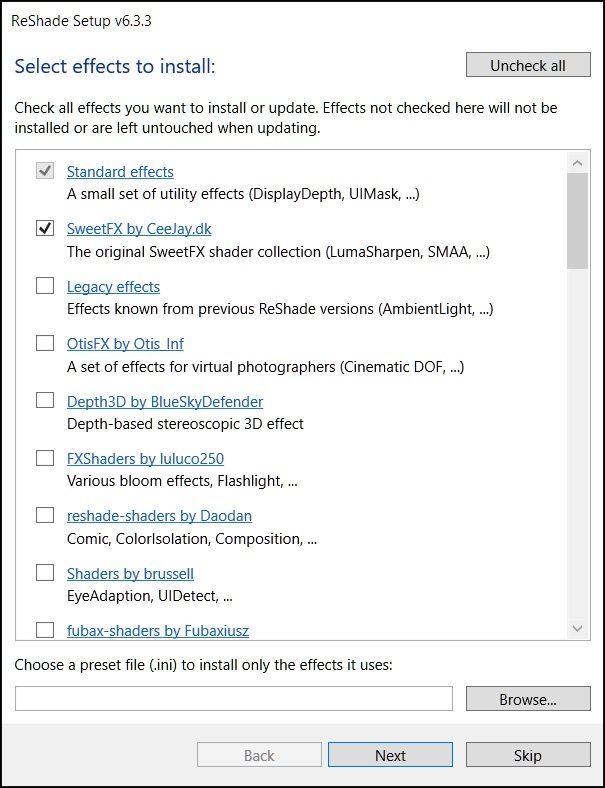Visit the OtisFX by Otis_Inf link
The image size is (605, 788).
point(125,344)
